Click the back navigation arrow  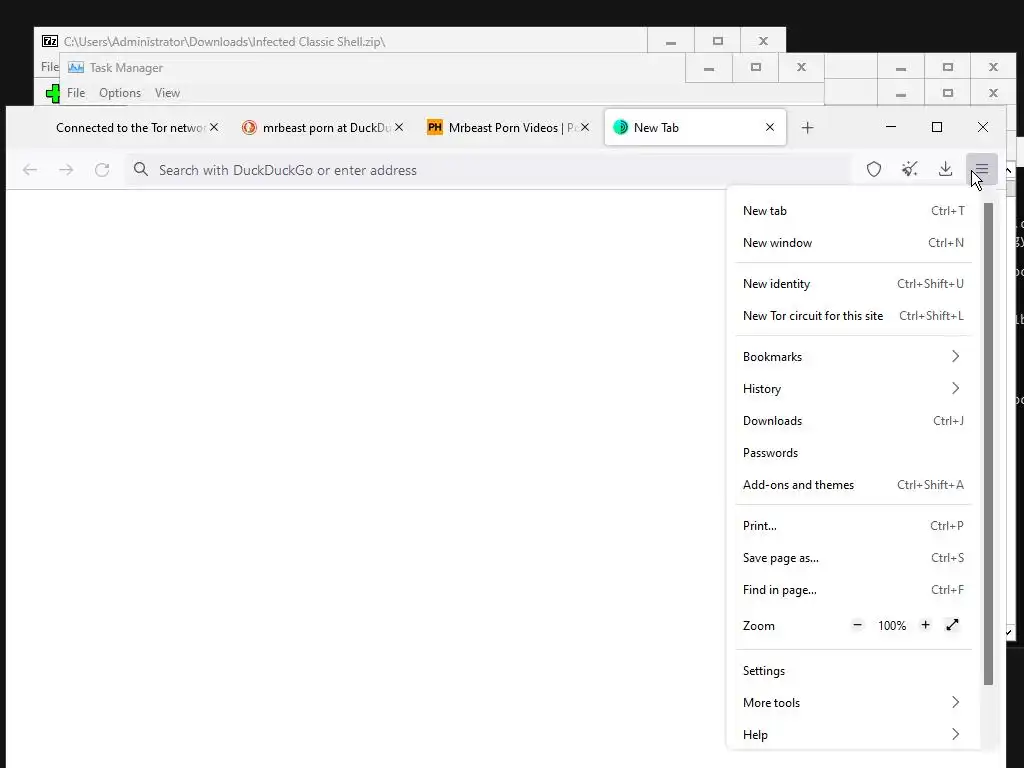click(30, 170)
